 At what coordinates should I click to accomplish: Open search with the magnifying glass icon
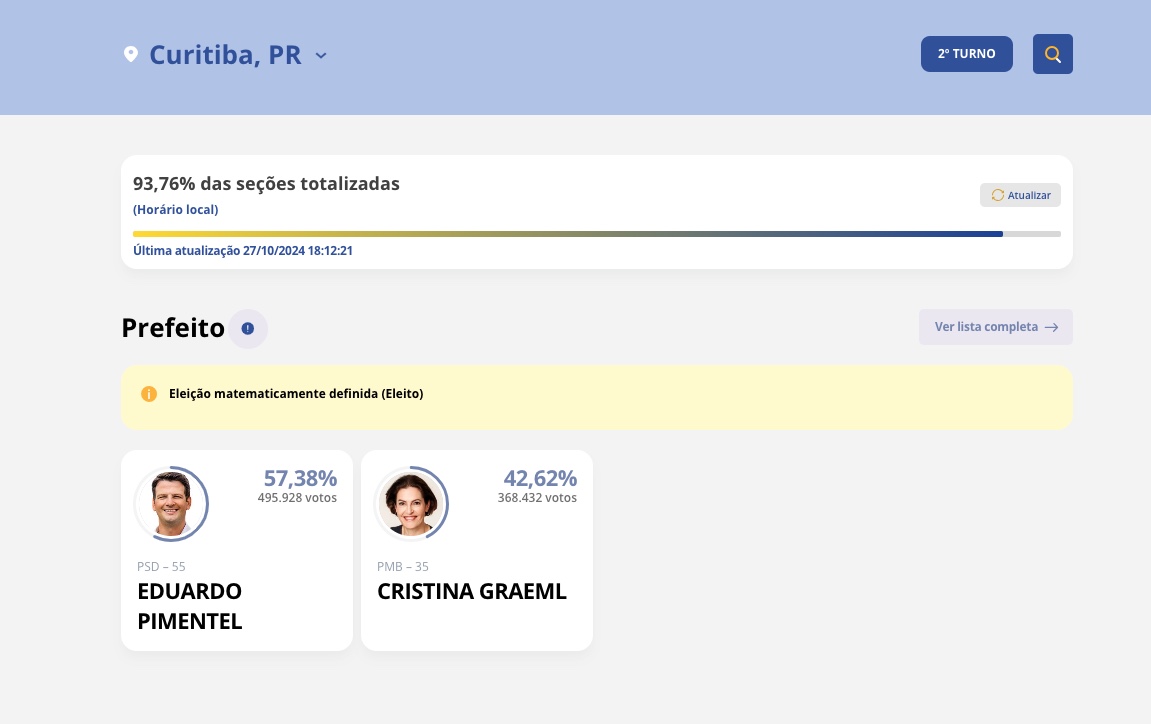(1052, 54)
